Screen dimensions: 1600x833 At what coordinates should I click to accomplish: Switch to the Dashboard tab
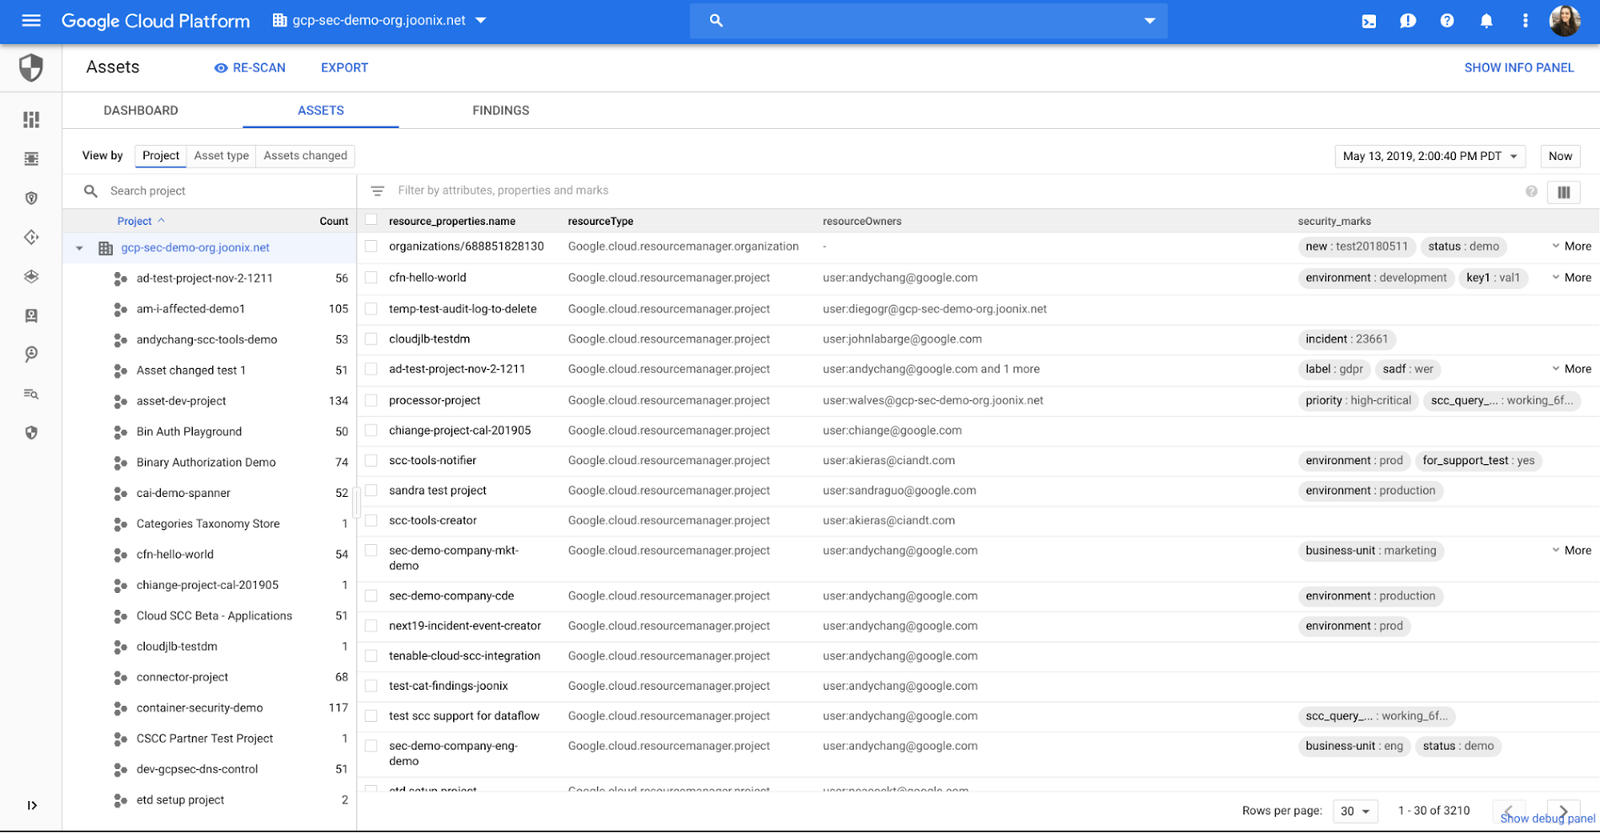point(141,110)
